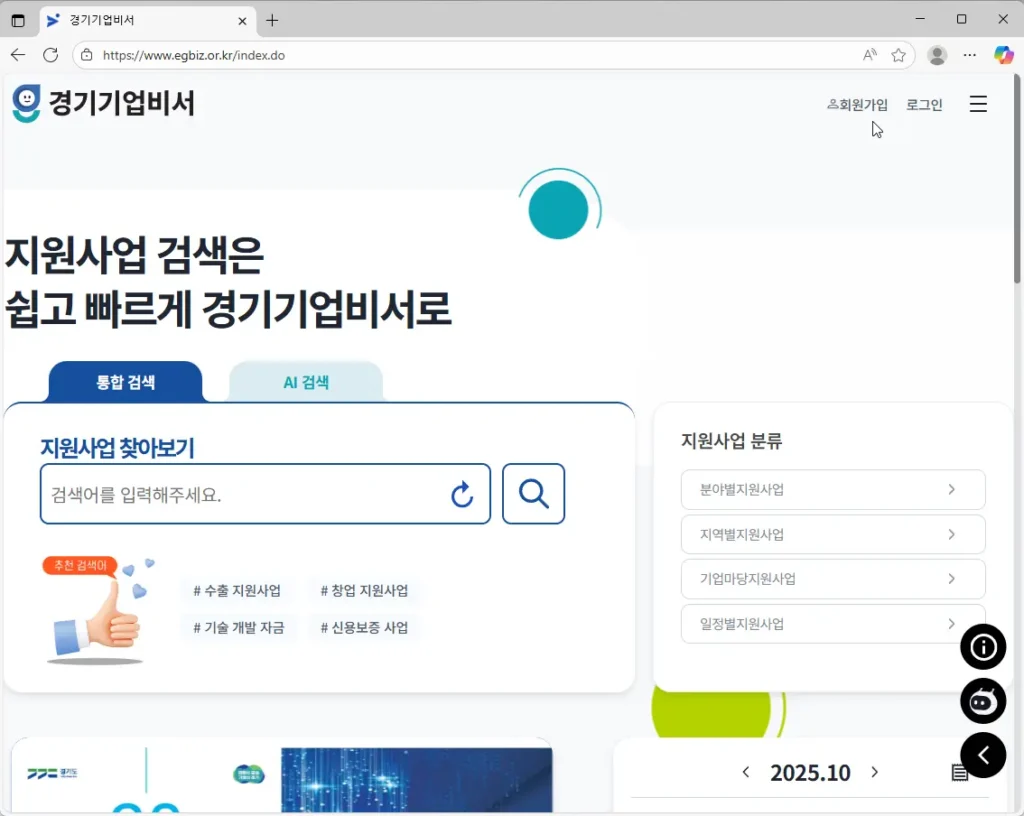Click the magnifying glass search button
Screen dimensions: 1024x816
pos(533,494)
